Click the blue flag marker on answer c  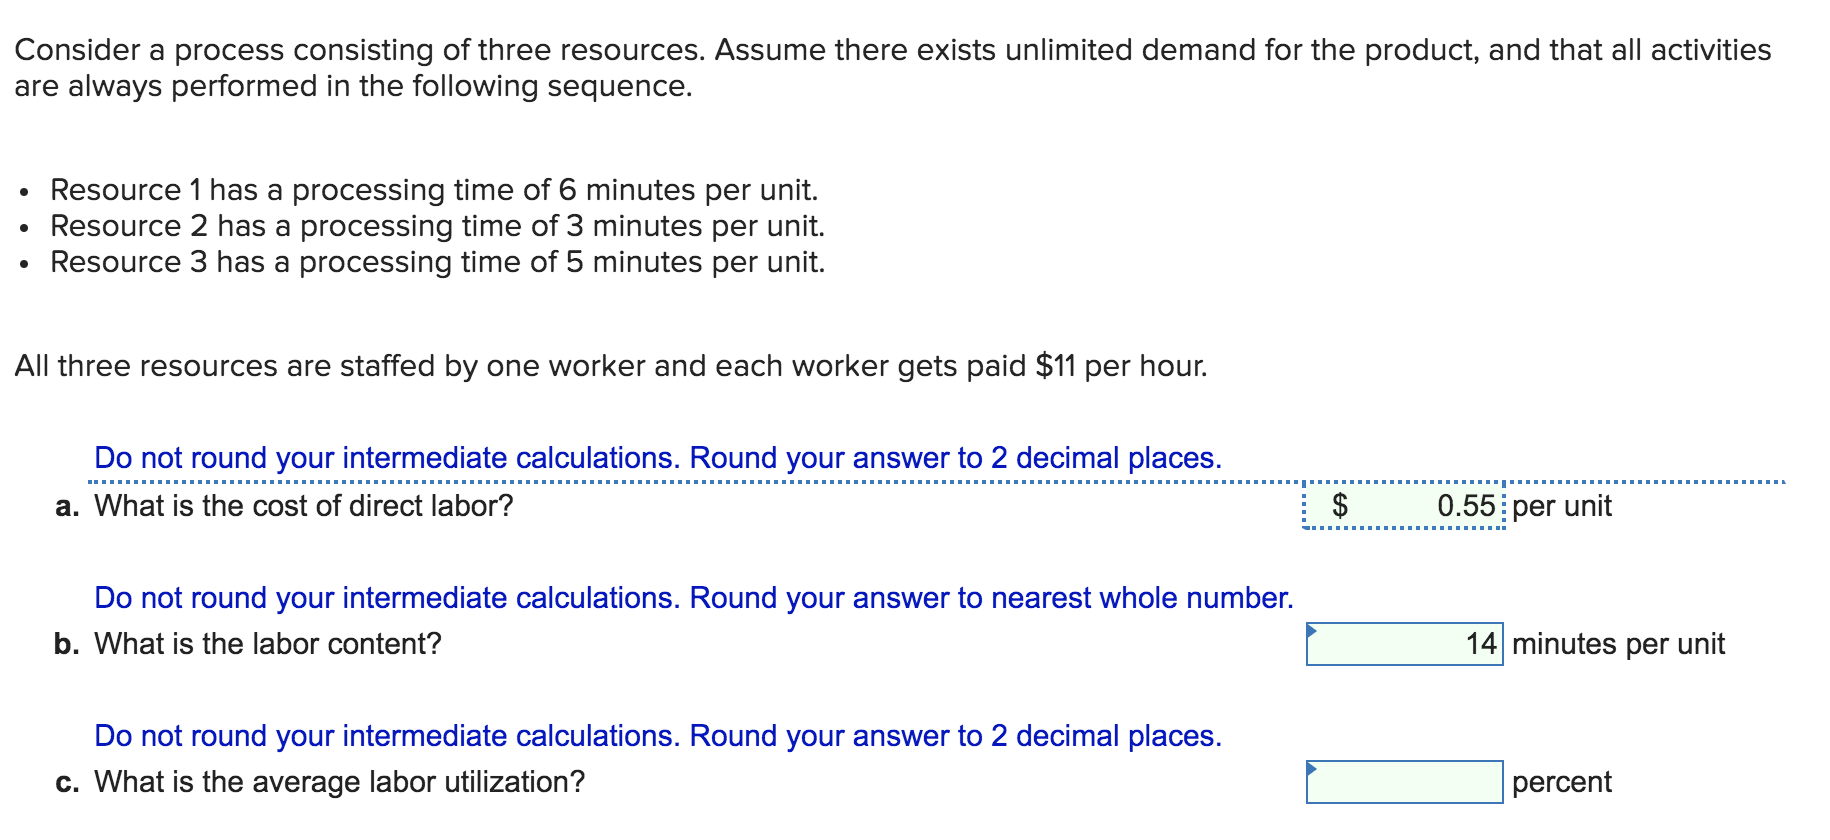tap(1313, 766)
